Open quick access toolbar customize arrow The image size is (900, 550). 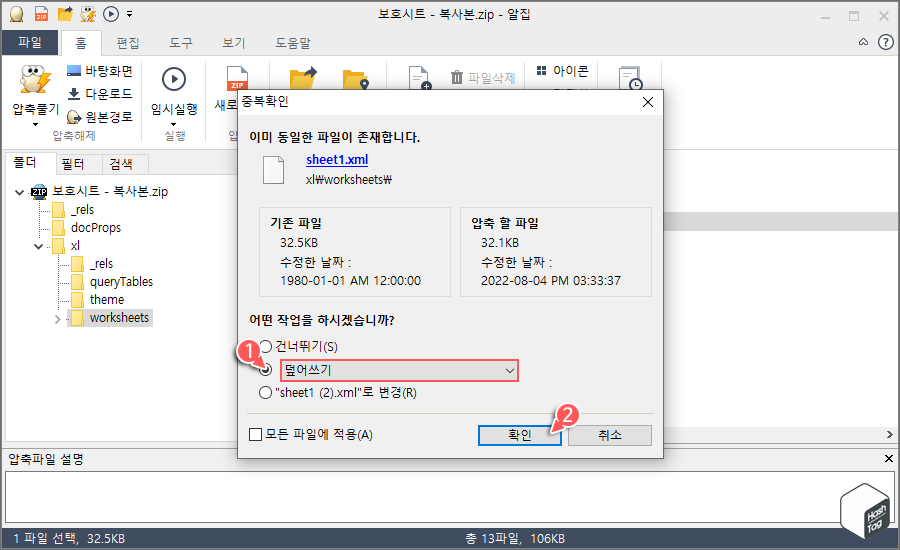130,14
